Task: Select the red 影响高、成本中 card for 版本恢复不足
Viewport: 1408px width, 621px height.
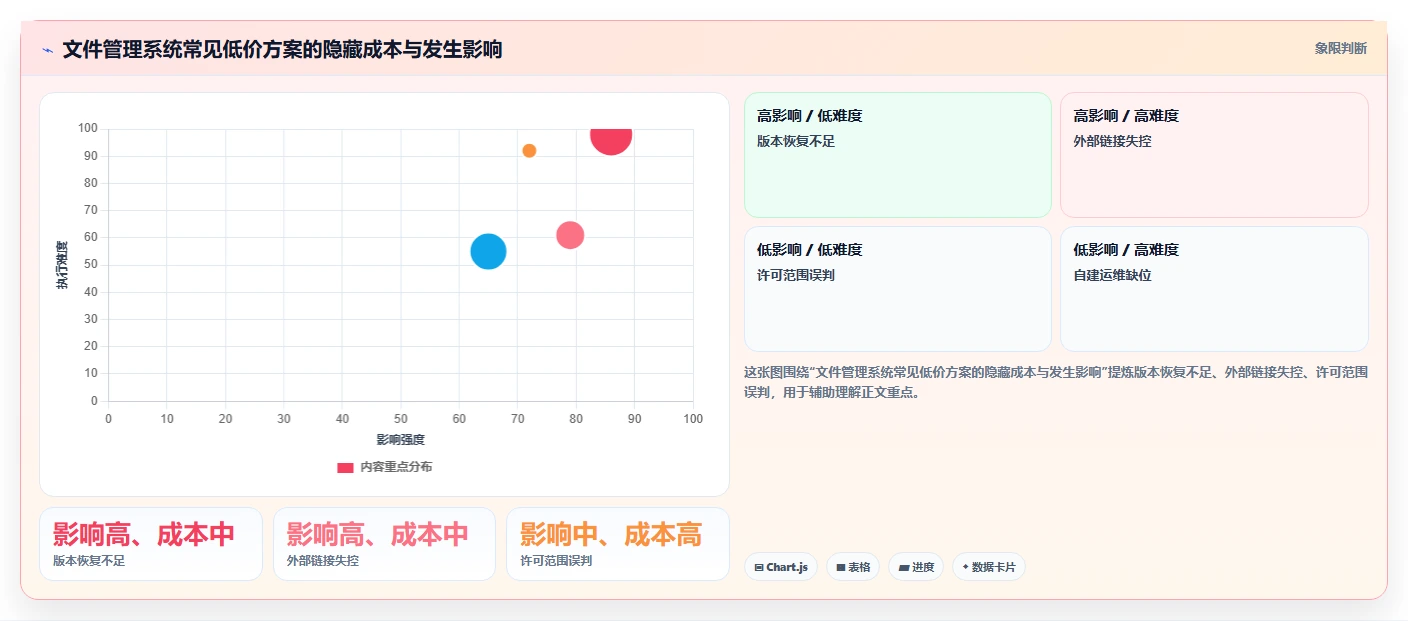Action: click(x=151, y=544)
